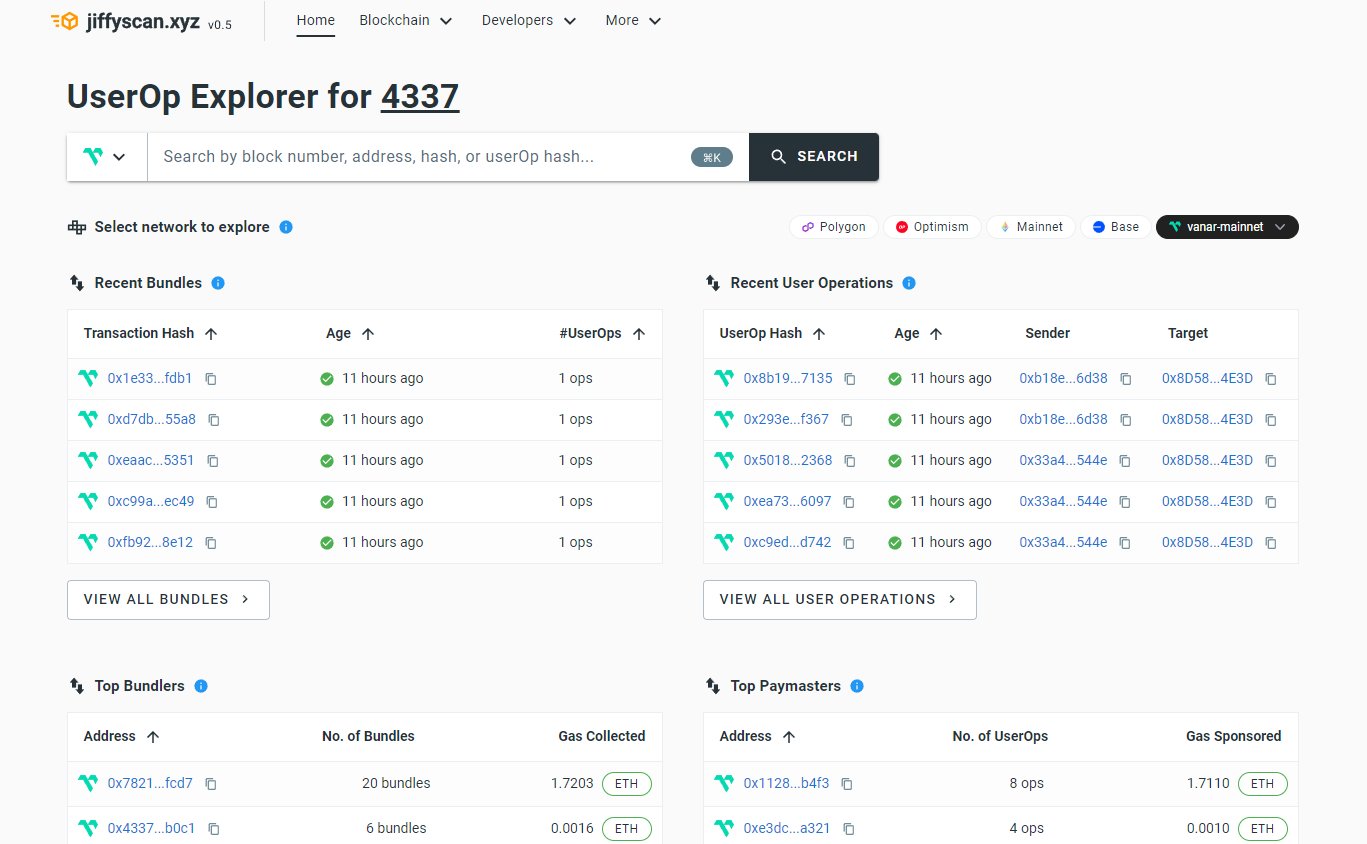Go to the Home tab
This screenshot has width=1367, height=844.
click(316, 20)
